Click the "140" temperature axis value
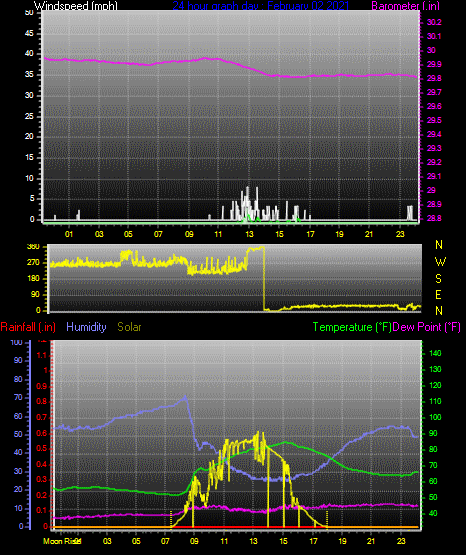This screenshot has height=555, width=466. tap(435, 353)
